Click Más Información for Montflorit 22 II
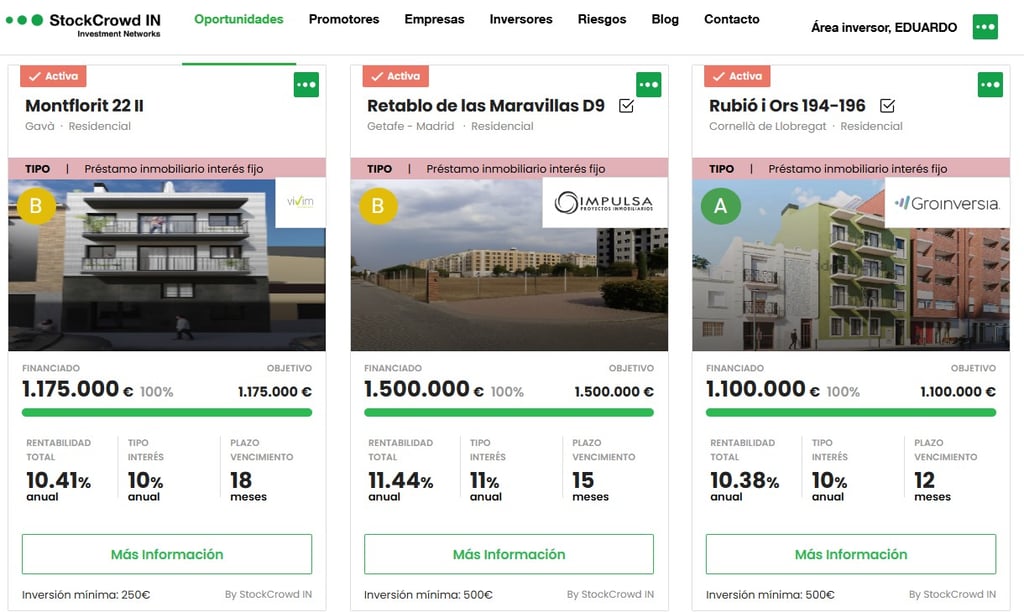Screen dimensions: 1024x612 [167, 554]
